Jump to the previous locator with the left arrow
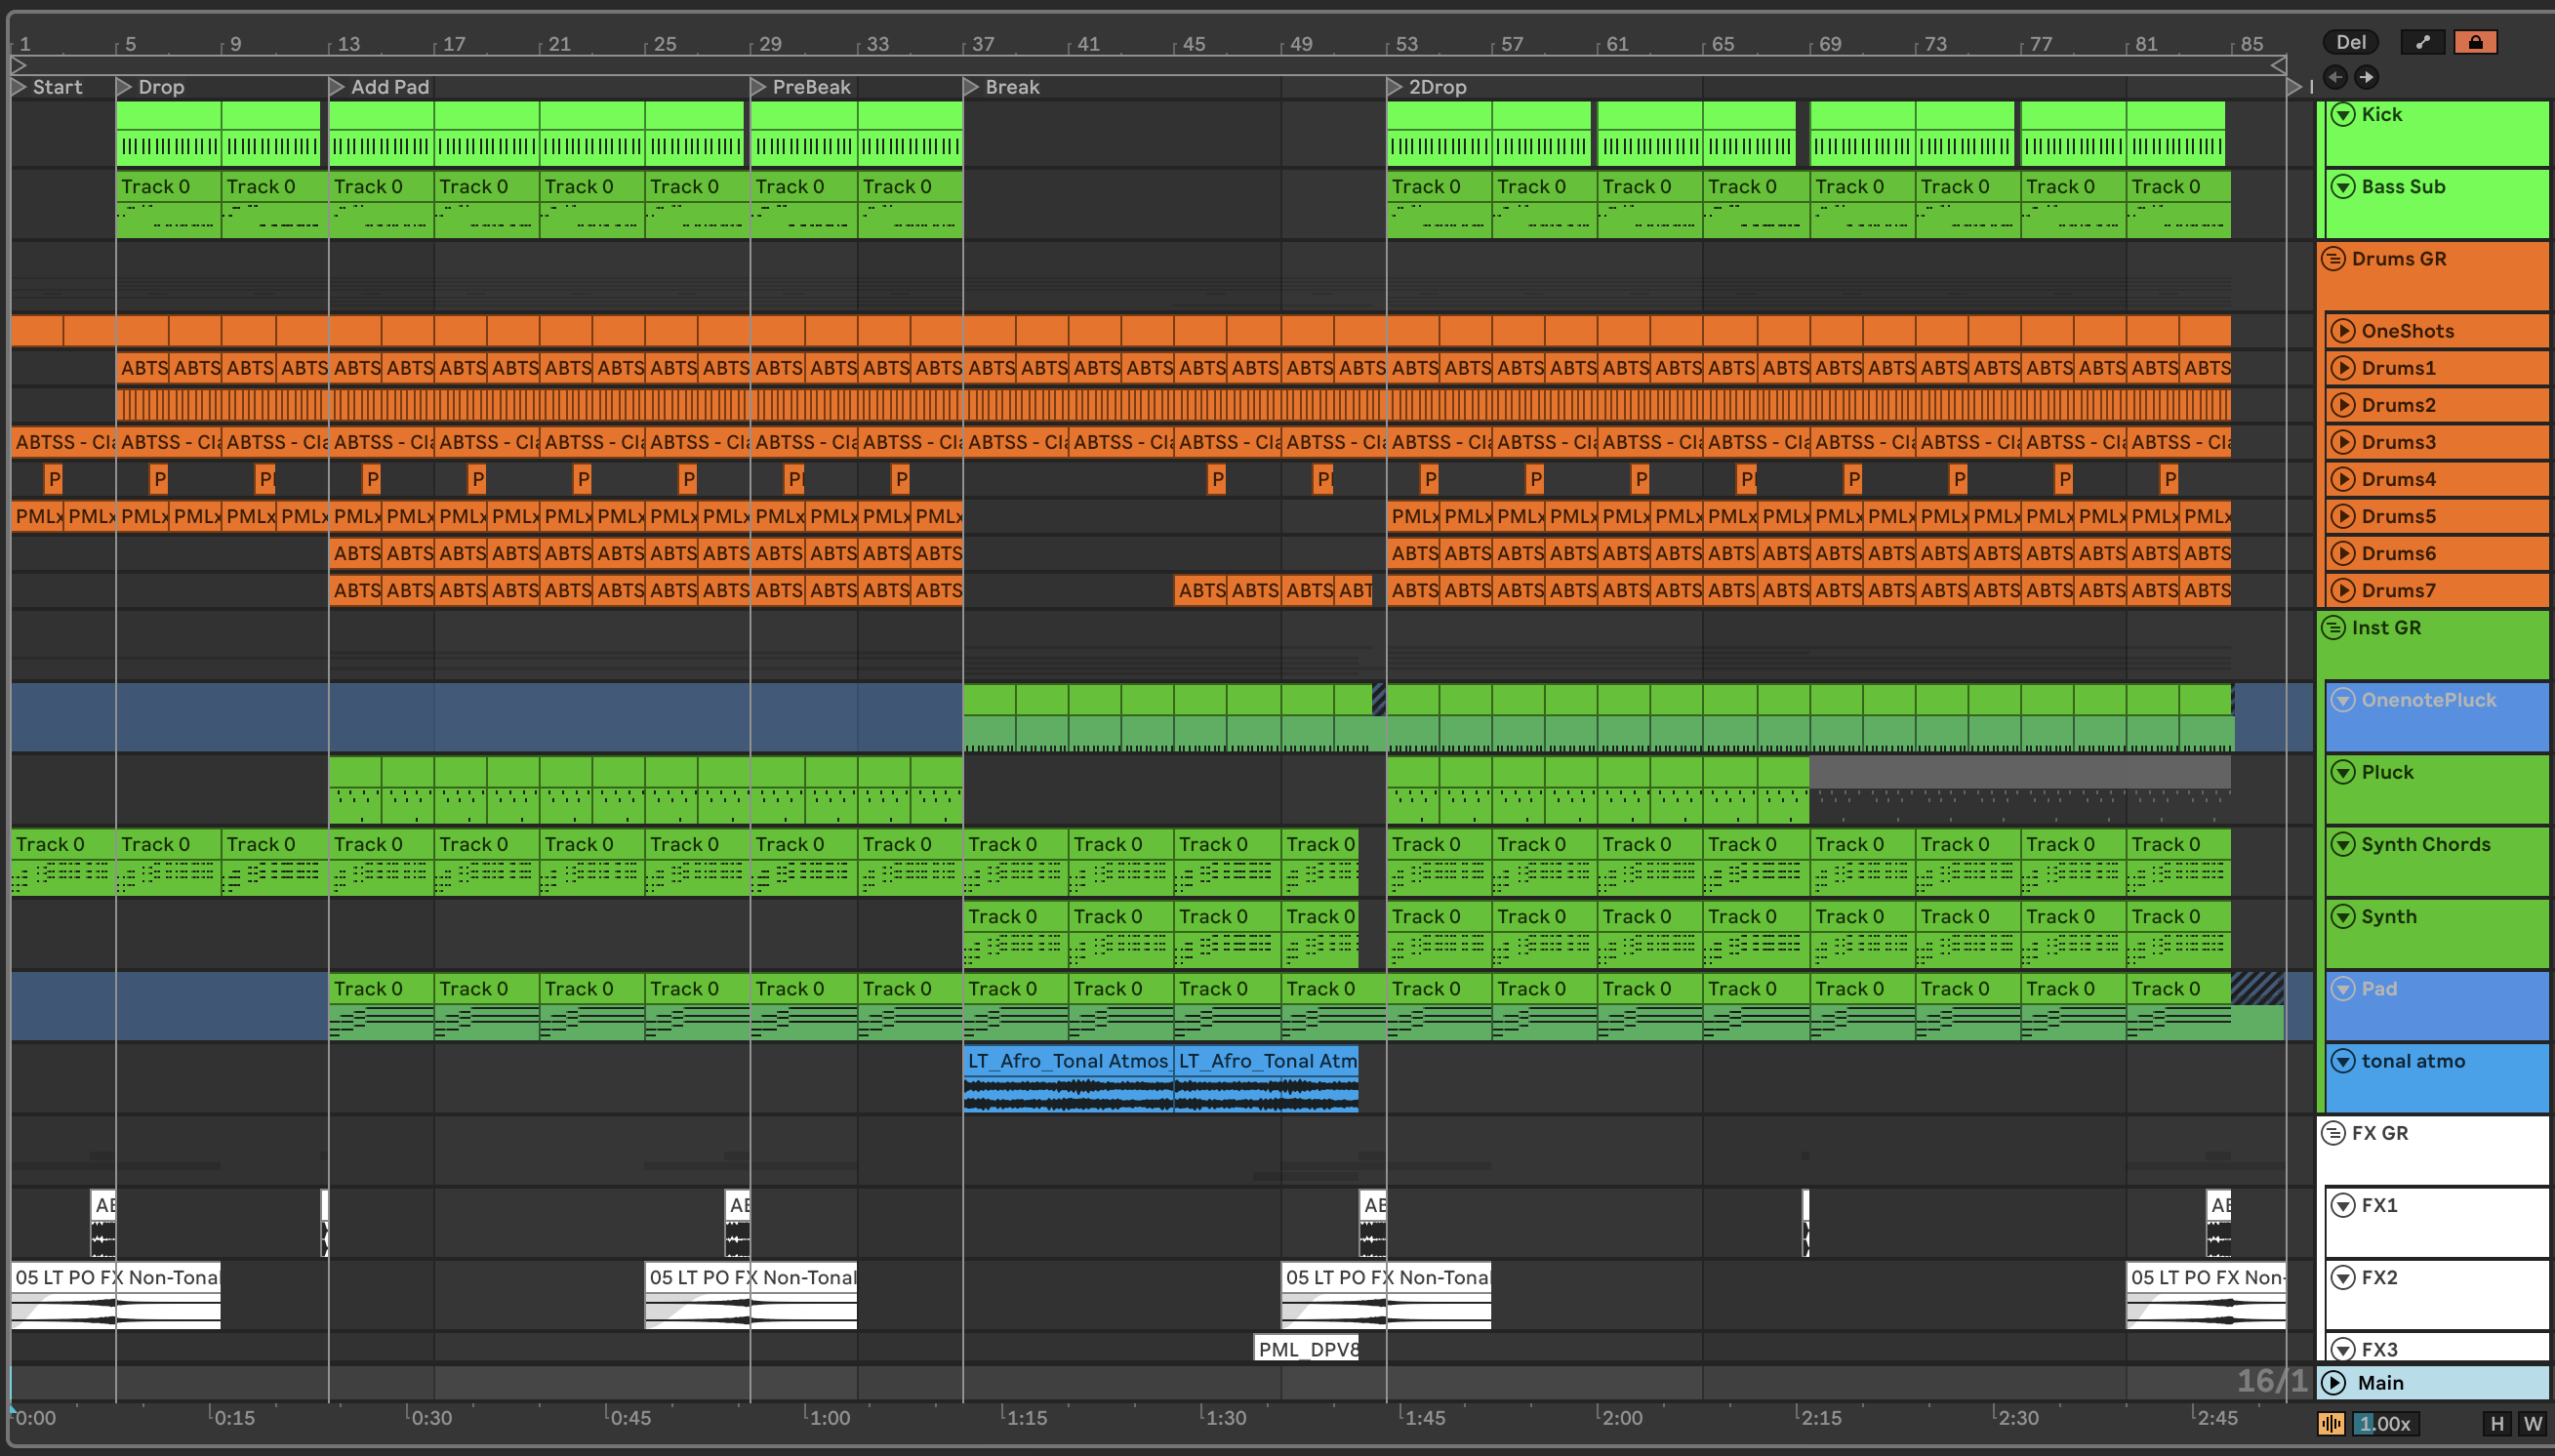This screenshot has height=1456, width=2555. (x=2336, y=77)
